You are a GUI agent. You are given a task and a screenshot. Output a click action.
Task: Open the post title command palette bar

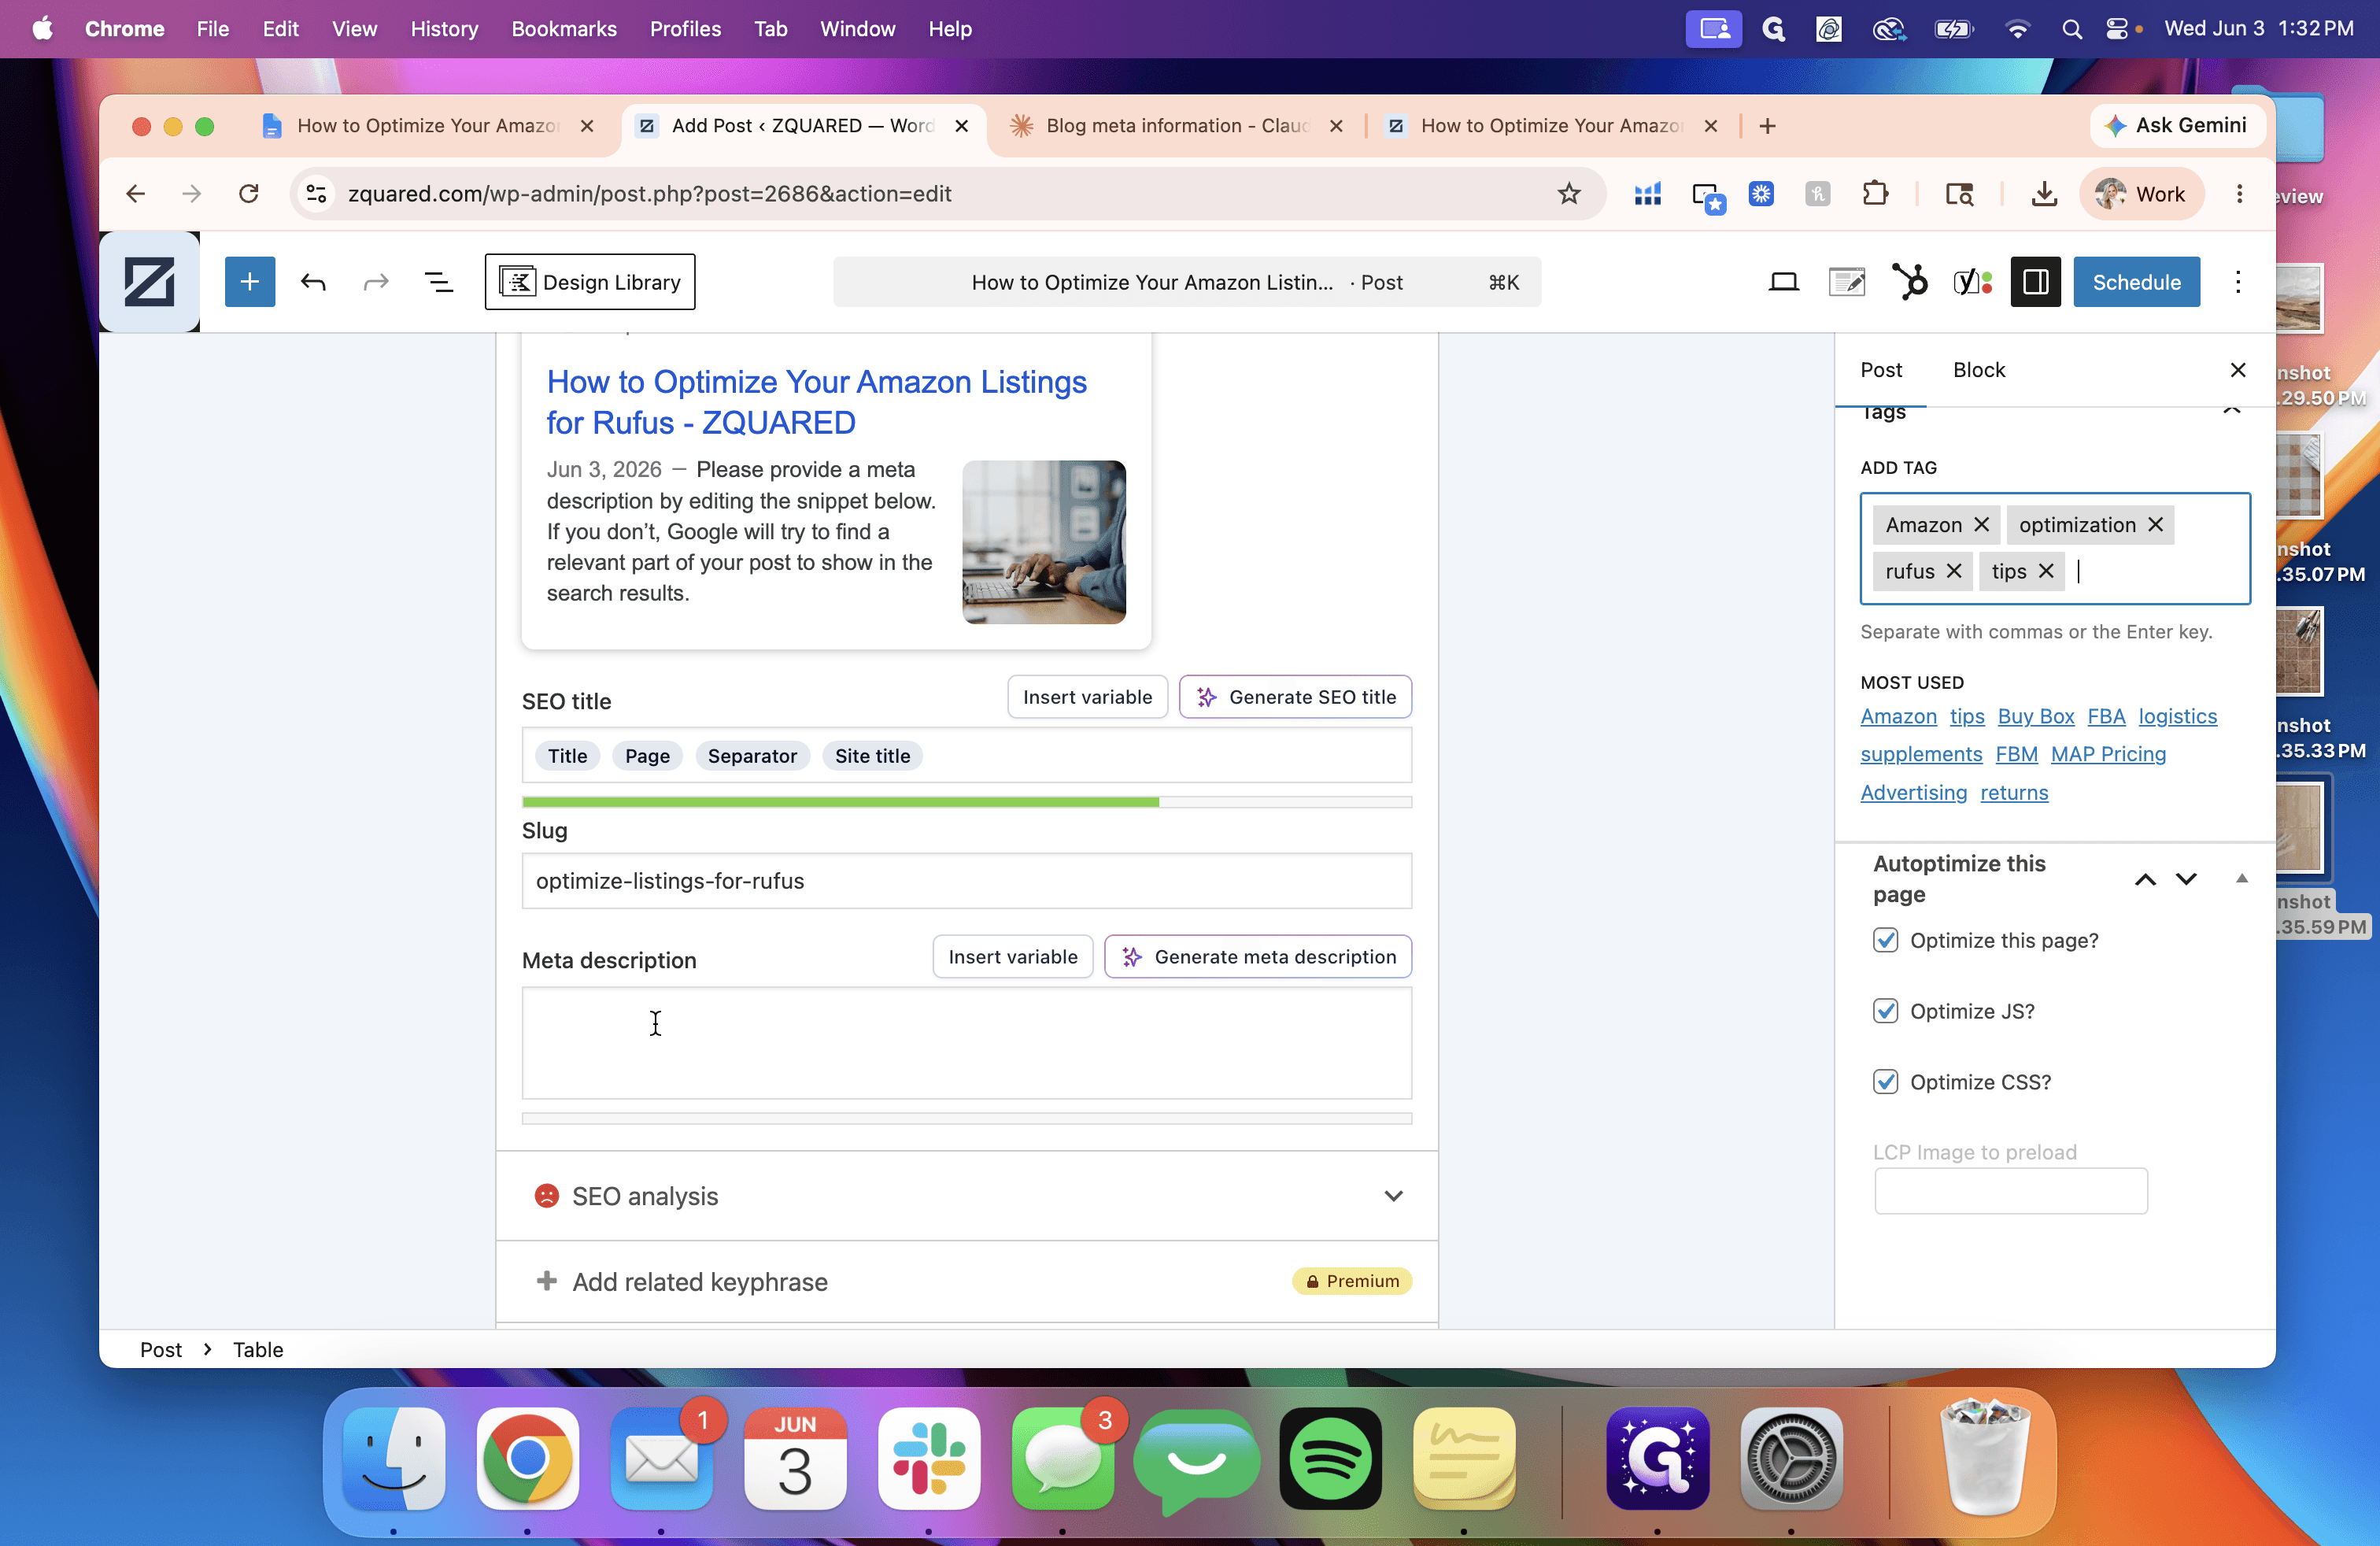point(1186,282)
